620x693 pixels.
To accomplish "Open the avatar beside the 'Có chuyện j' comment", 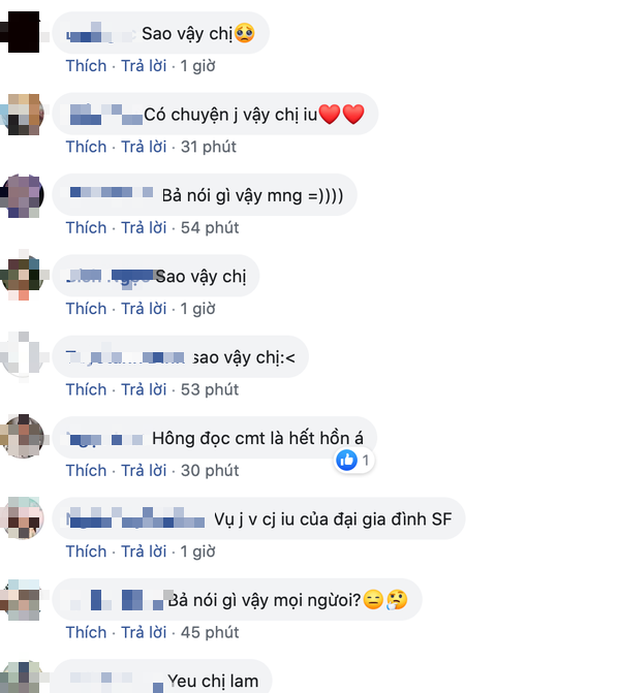I will [22, 114].
